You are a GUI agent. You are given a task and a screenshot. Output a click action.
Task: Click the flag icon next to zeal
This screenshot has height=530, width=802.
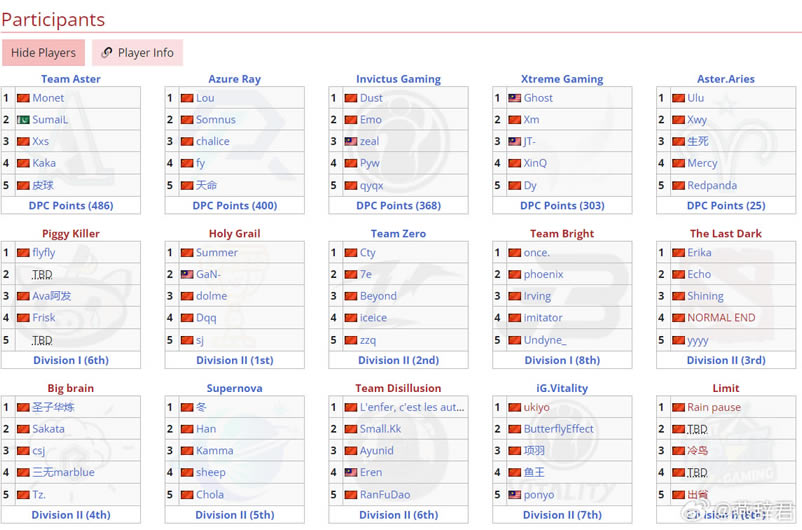pos(350,142)
